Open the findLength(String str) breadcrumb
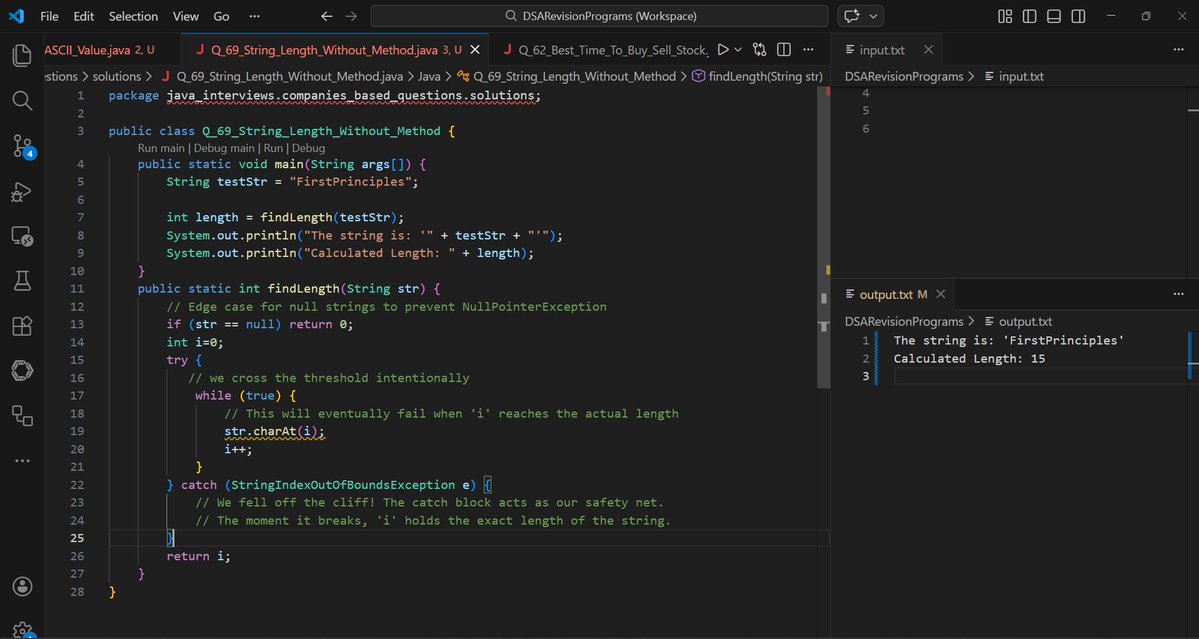Viewport: 1199px width, 639px height. tap(757, 76)
